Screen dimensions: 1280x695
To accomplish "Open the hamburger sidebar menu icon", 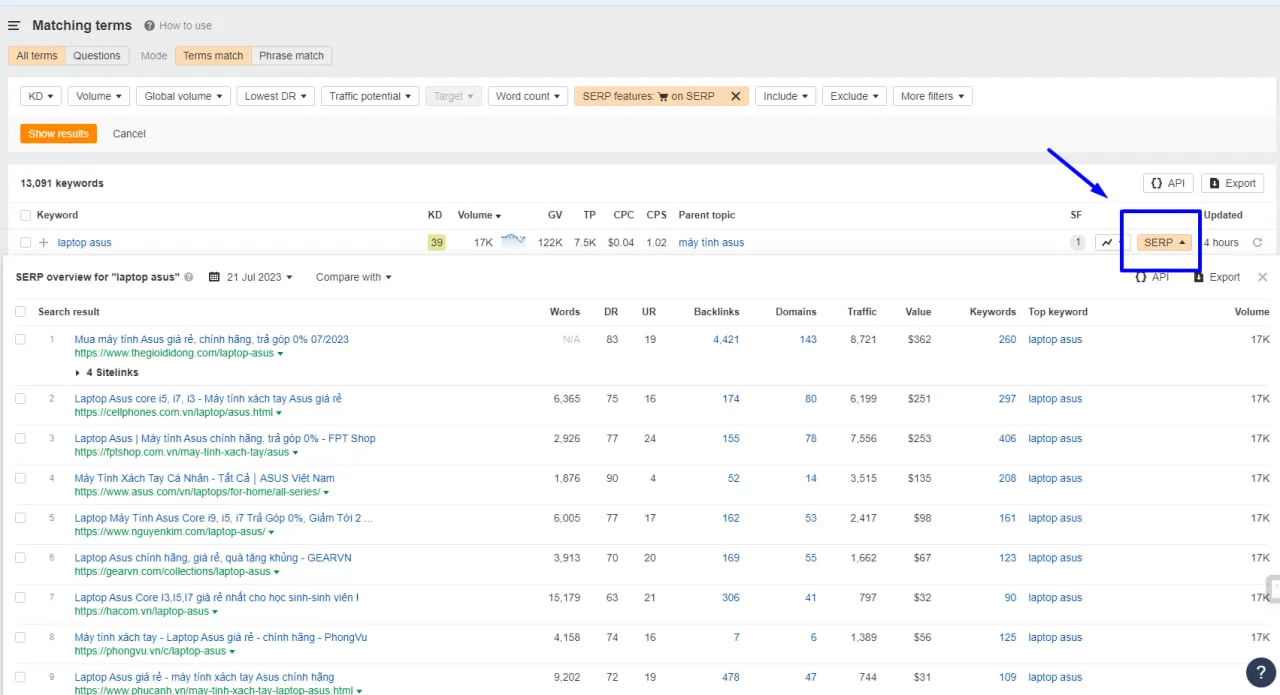I will pyautogui.click(x=14, y=26).
